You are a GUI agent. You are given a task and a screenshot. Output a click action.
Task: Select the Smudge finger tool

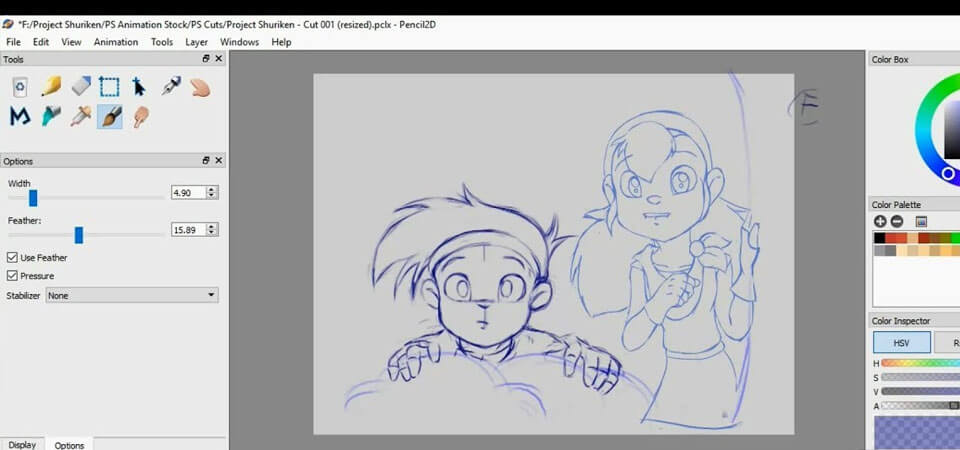[x=141, y=116]
